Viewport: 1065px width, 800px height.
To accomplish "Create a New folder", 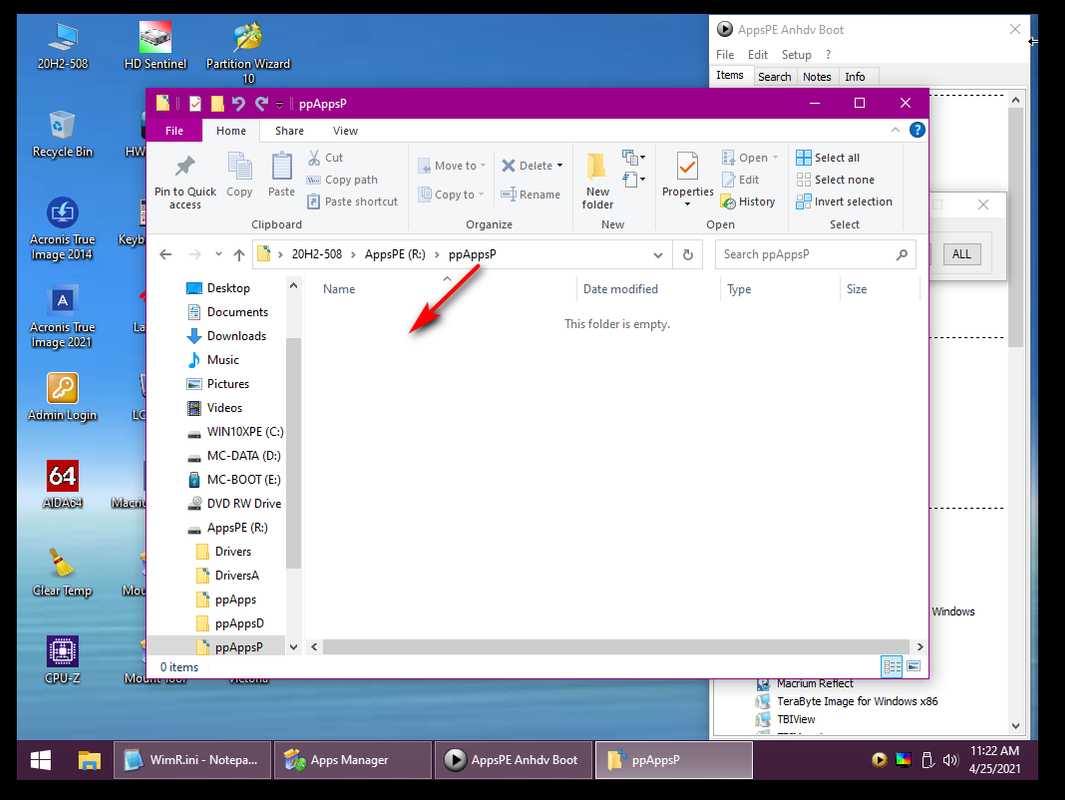I will pos(598,181).
